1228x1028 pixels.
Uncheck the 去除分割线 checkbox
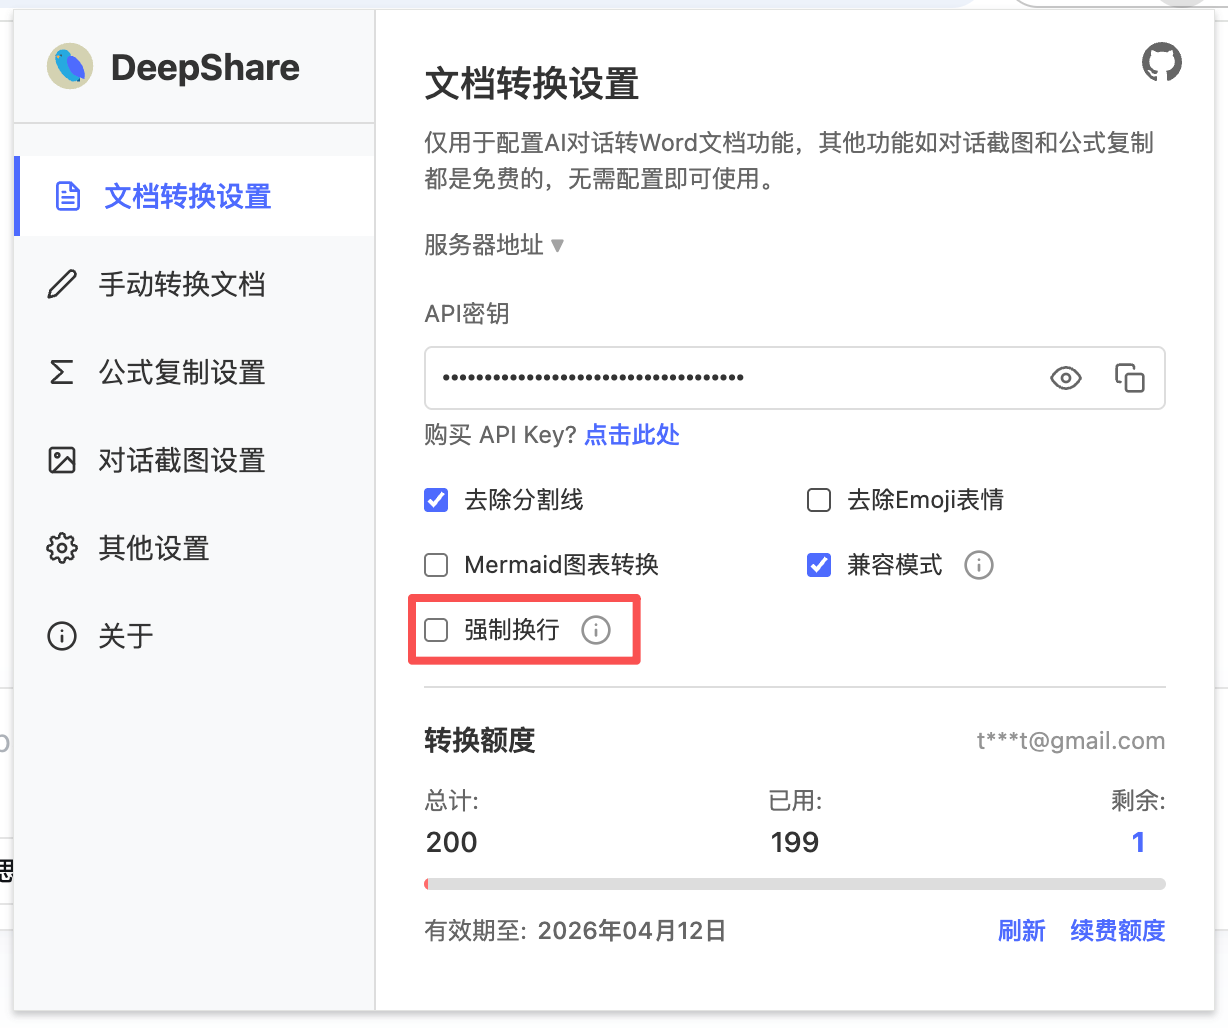tap(436, 500)
